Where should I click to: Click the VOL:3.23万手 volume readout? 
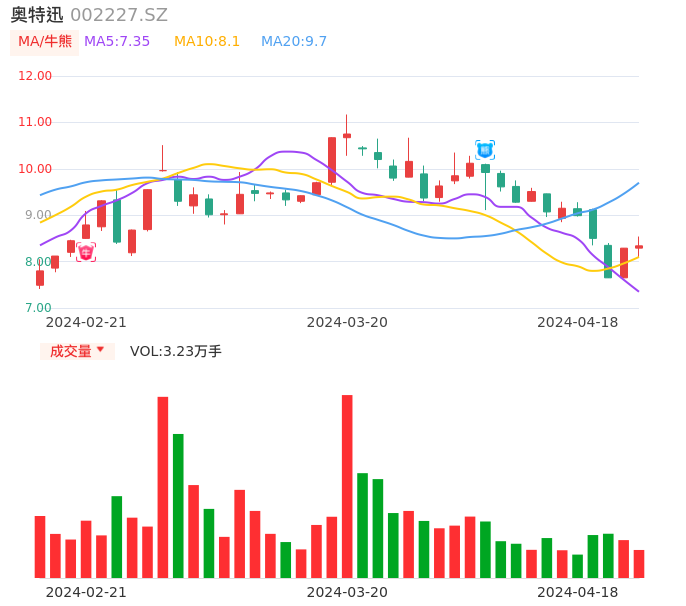176,351
